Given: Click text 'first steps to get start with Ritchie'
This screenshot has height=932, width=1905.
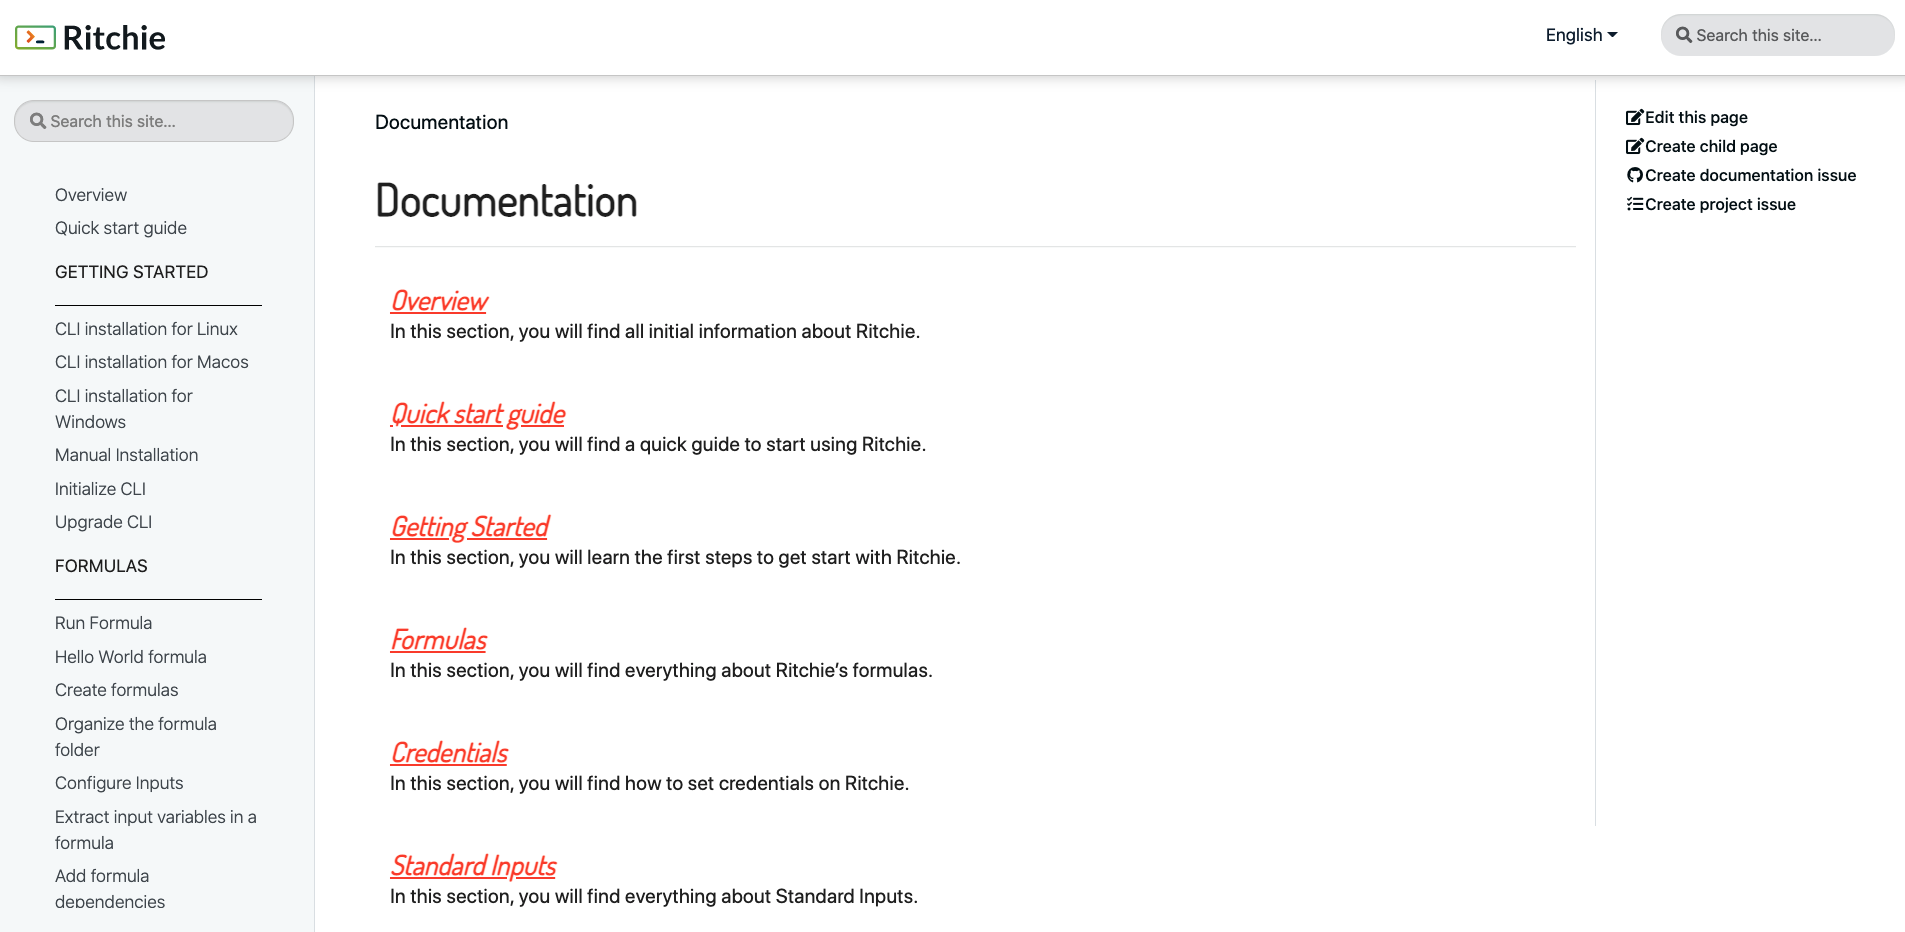Looking at the screenshot, I should (x=811, y=557).
